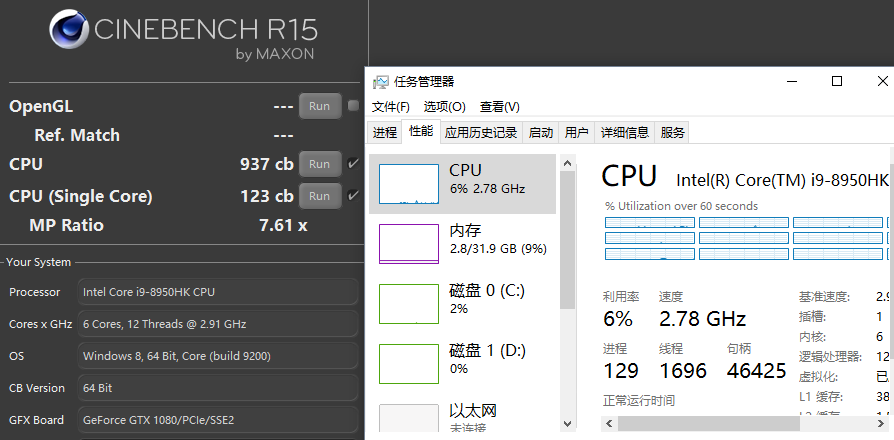Click the Intel(R) Core(TM) i9-8950HK title text
Image resolution: width=894 pixels, height=440 pixels.
(x=782, y=180)
